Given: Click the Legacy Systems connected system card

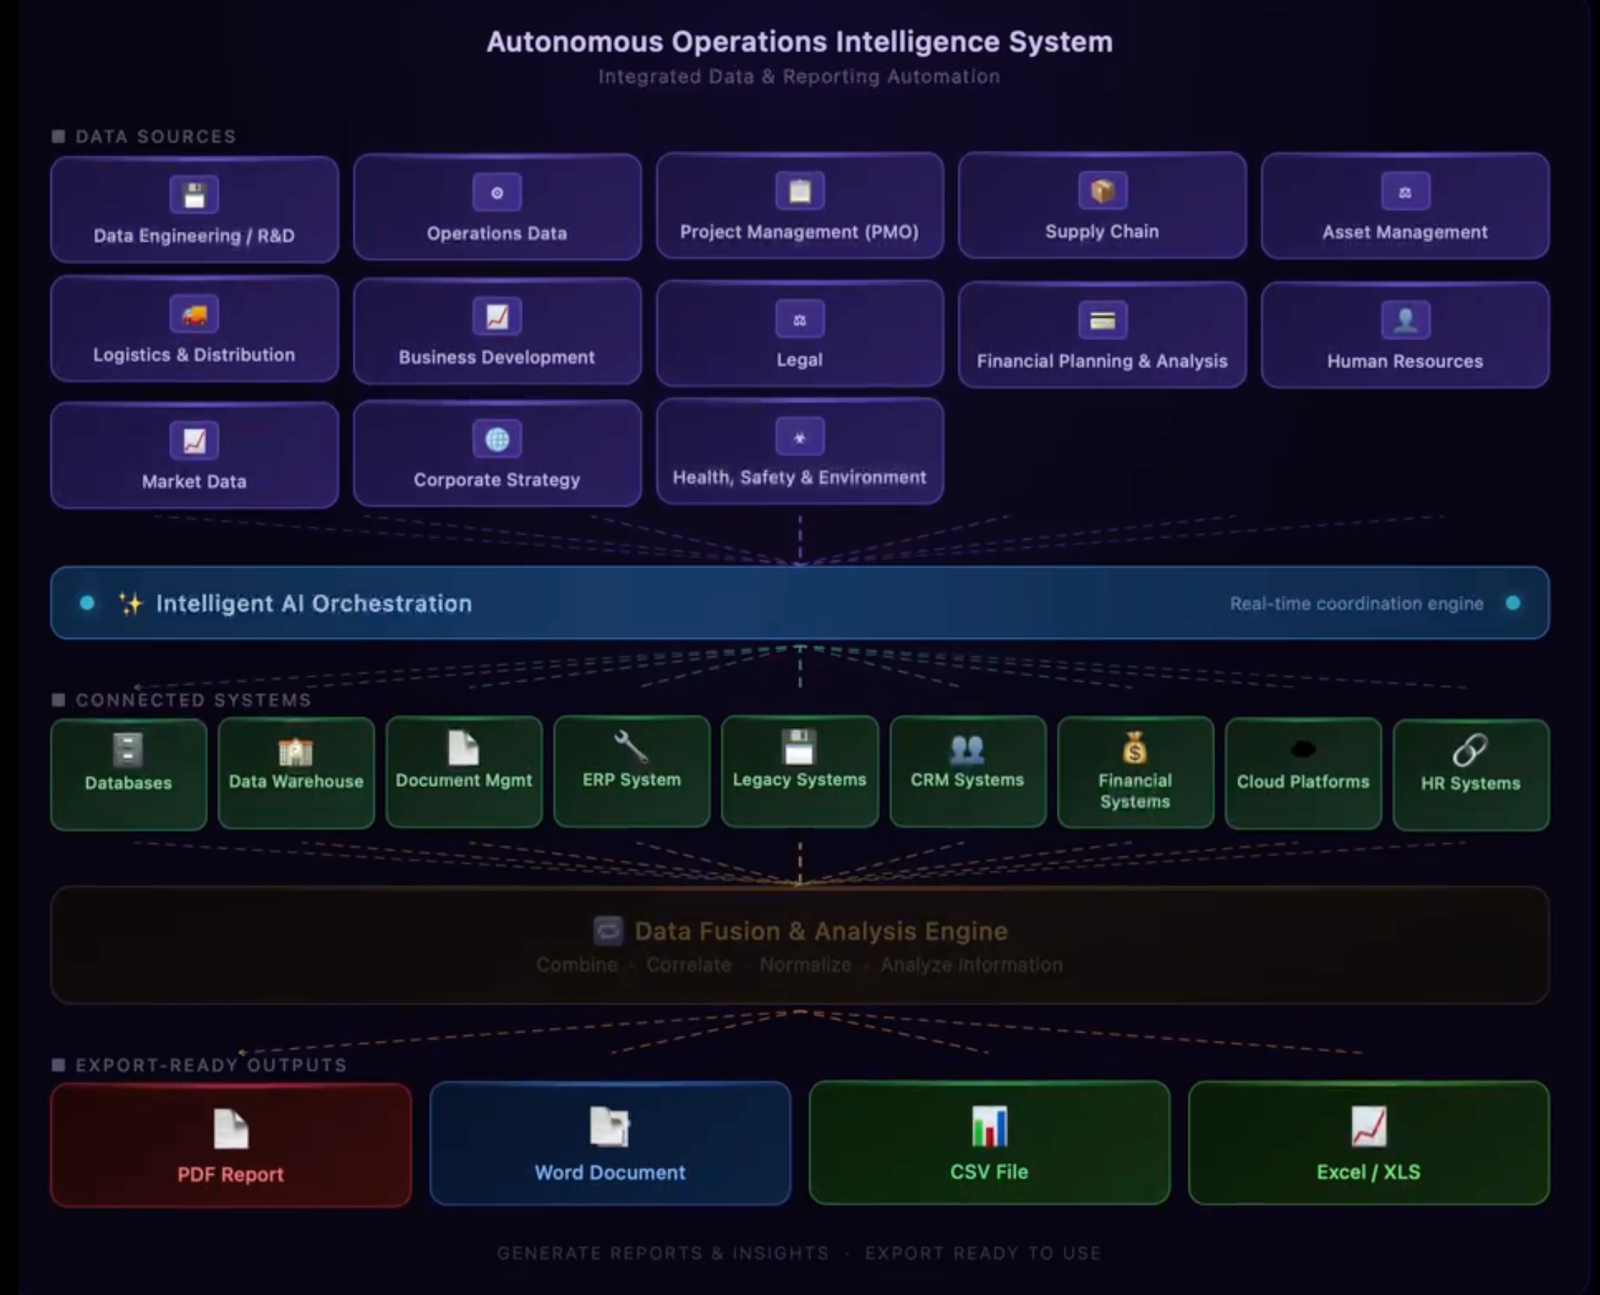Looking at the screenshot, I should tap(800, 771).
